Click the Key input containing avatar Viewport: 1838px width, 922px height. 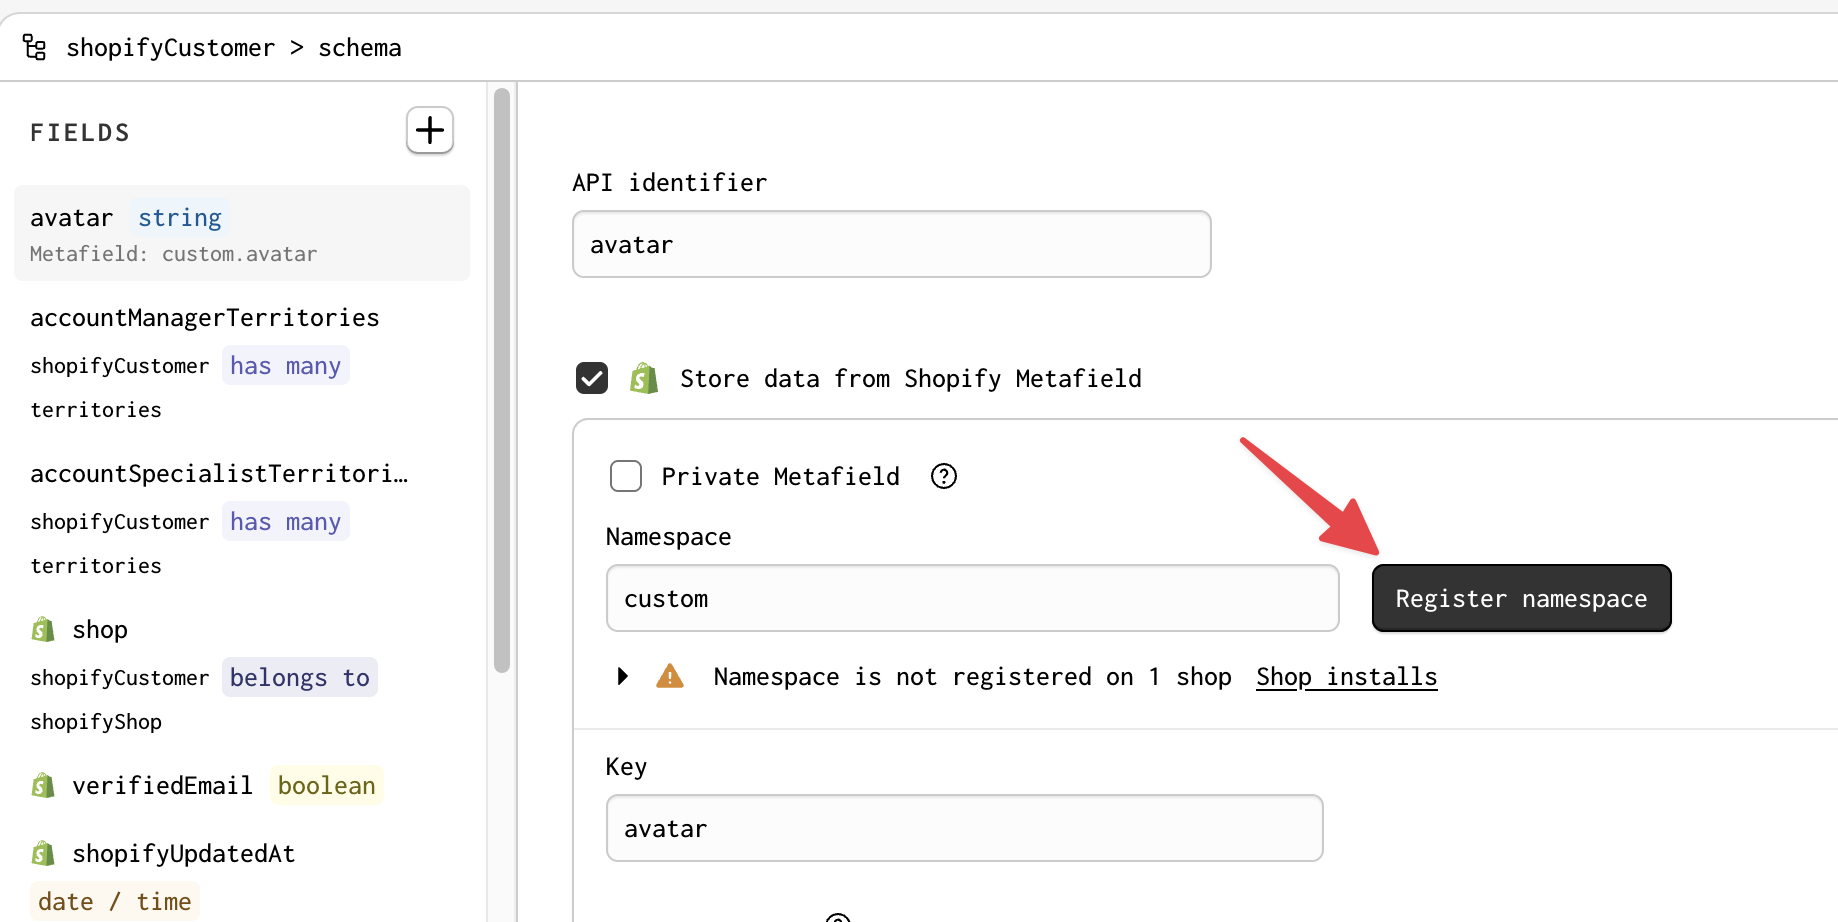point(964,828)
